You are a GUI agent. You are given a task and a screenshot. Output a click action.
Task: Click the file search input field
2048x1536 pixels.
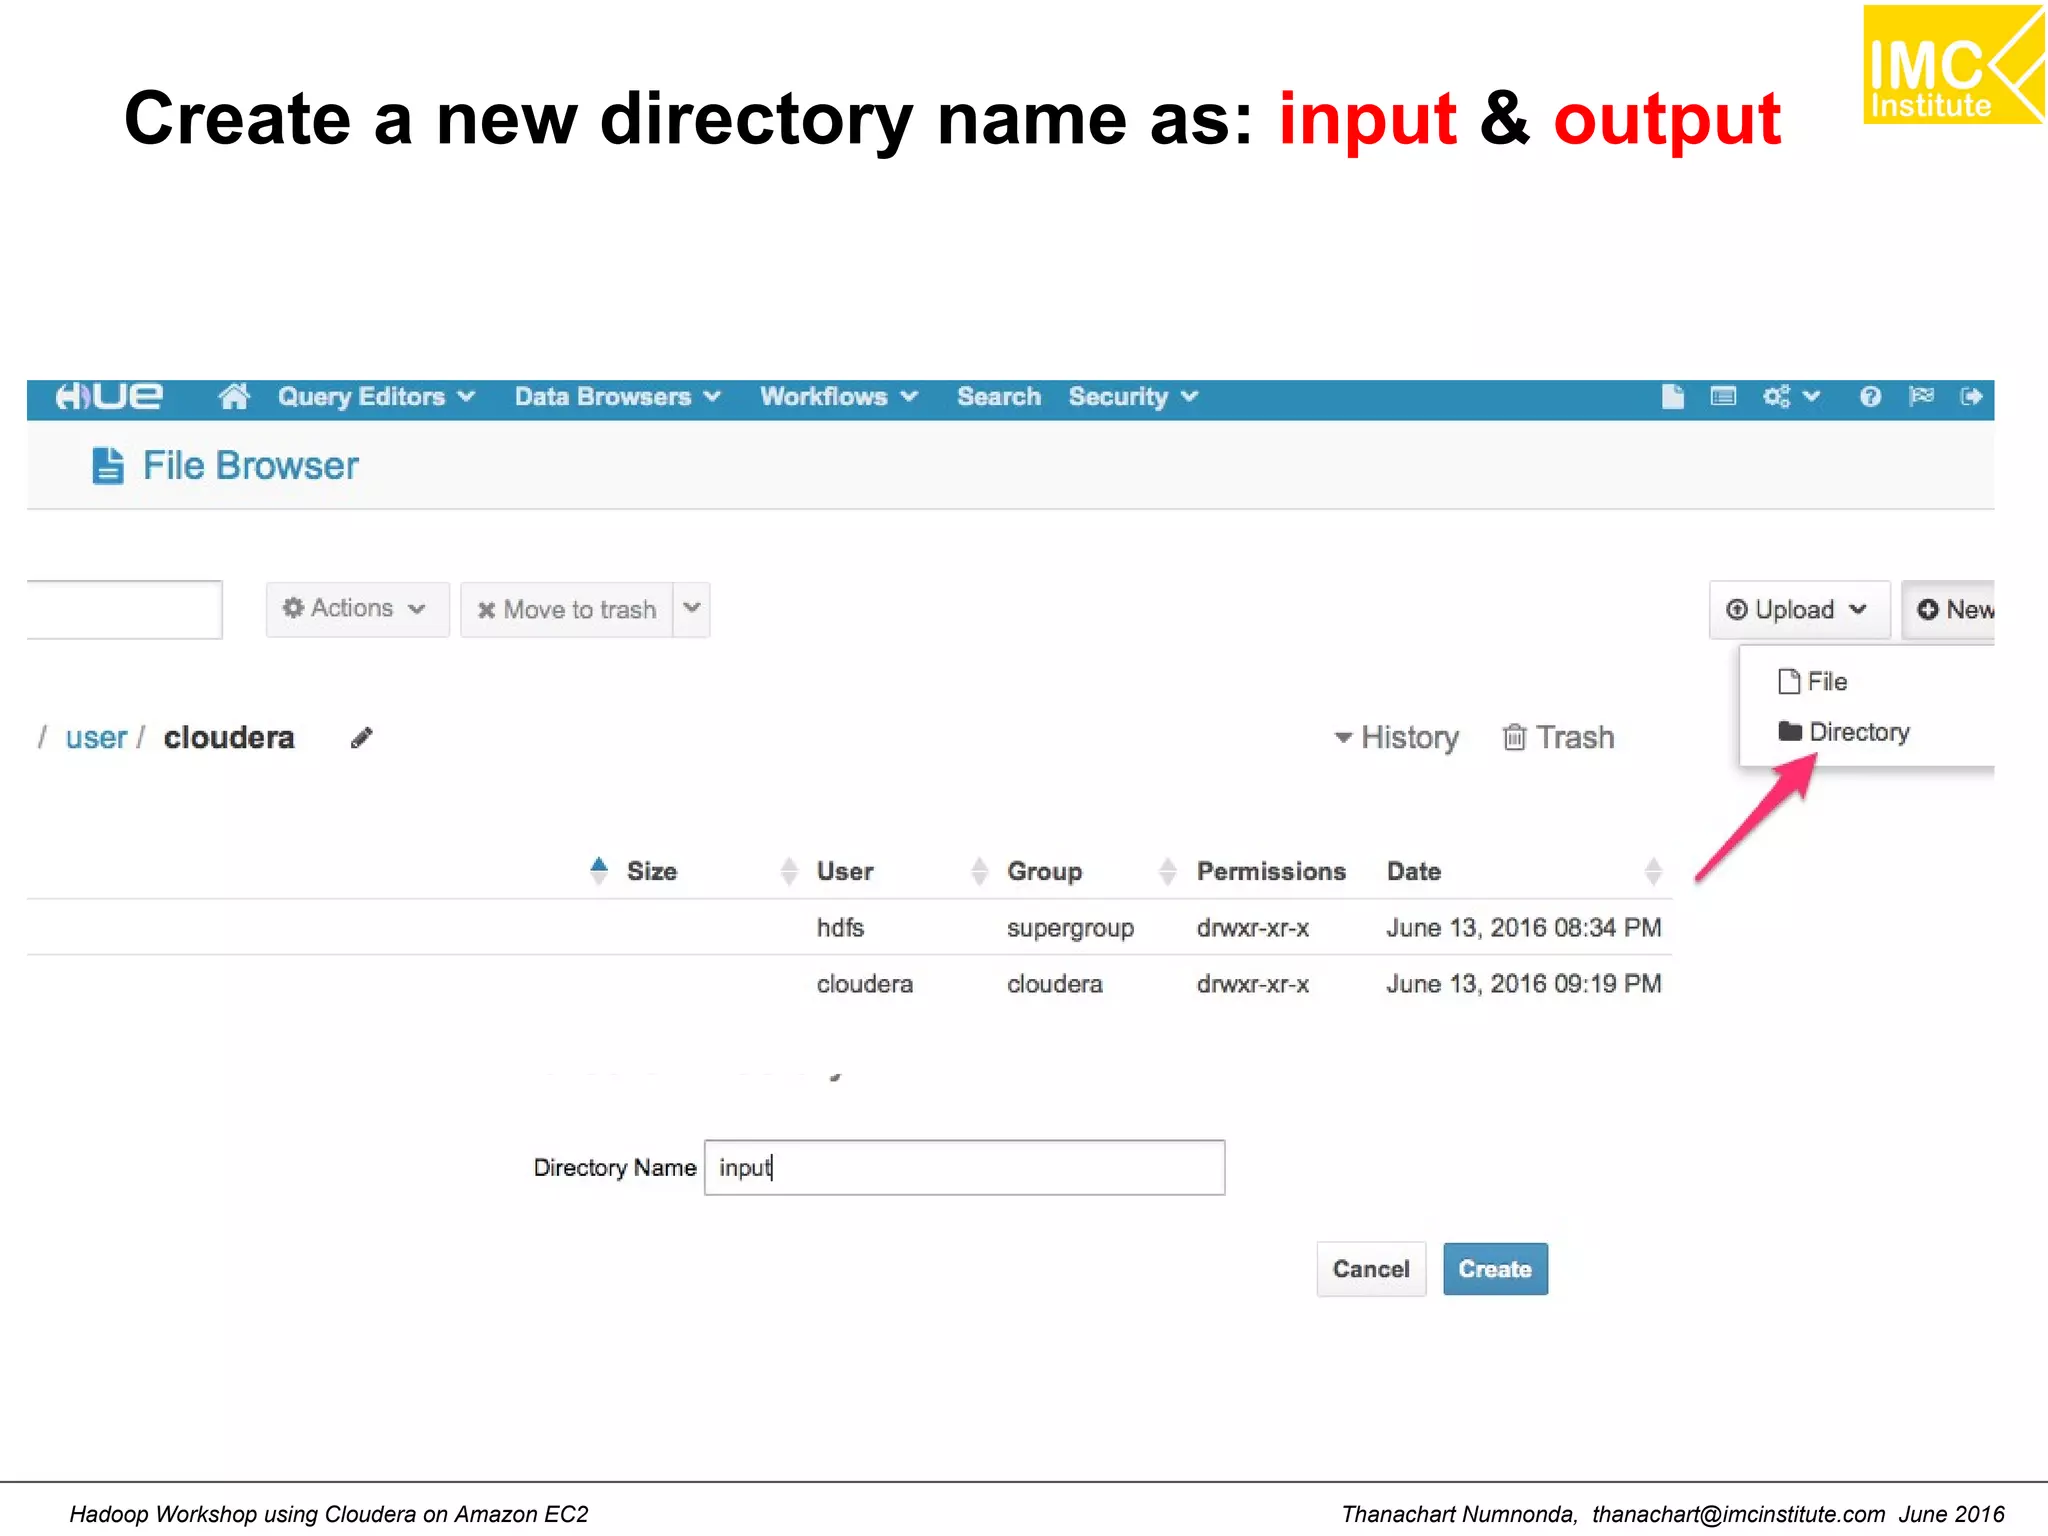(124, 609)
